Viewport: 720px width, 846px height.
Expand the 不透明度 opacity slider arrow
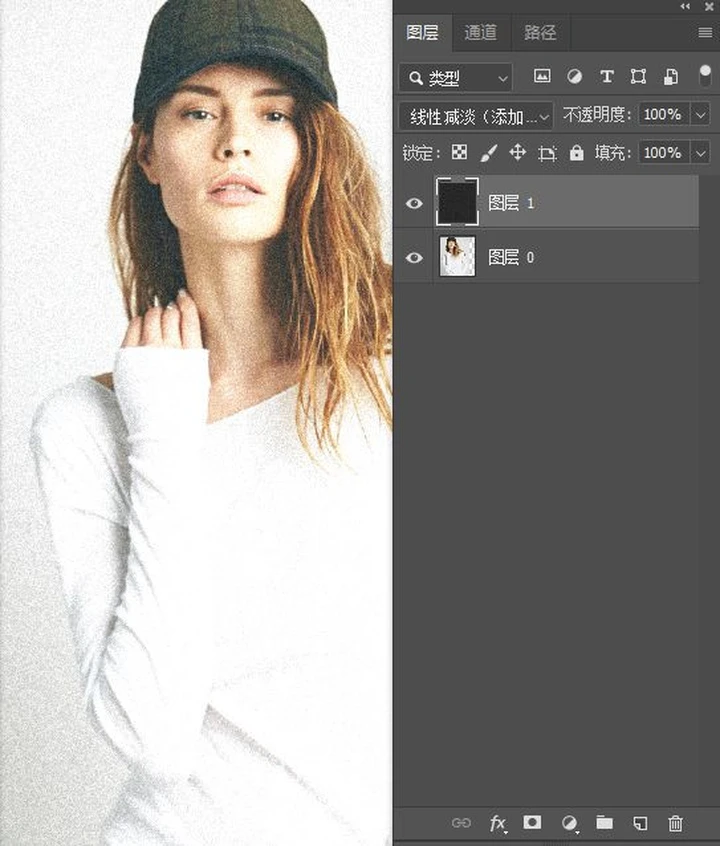coord(700,115)
